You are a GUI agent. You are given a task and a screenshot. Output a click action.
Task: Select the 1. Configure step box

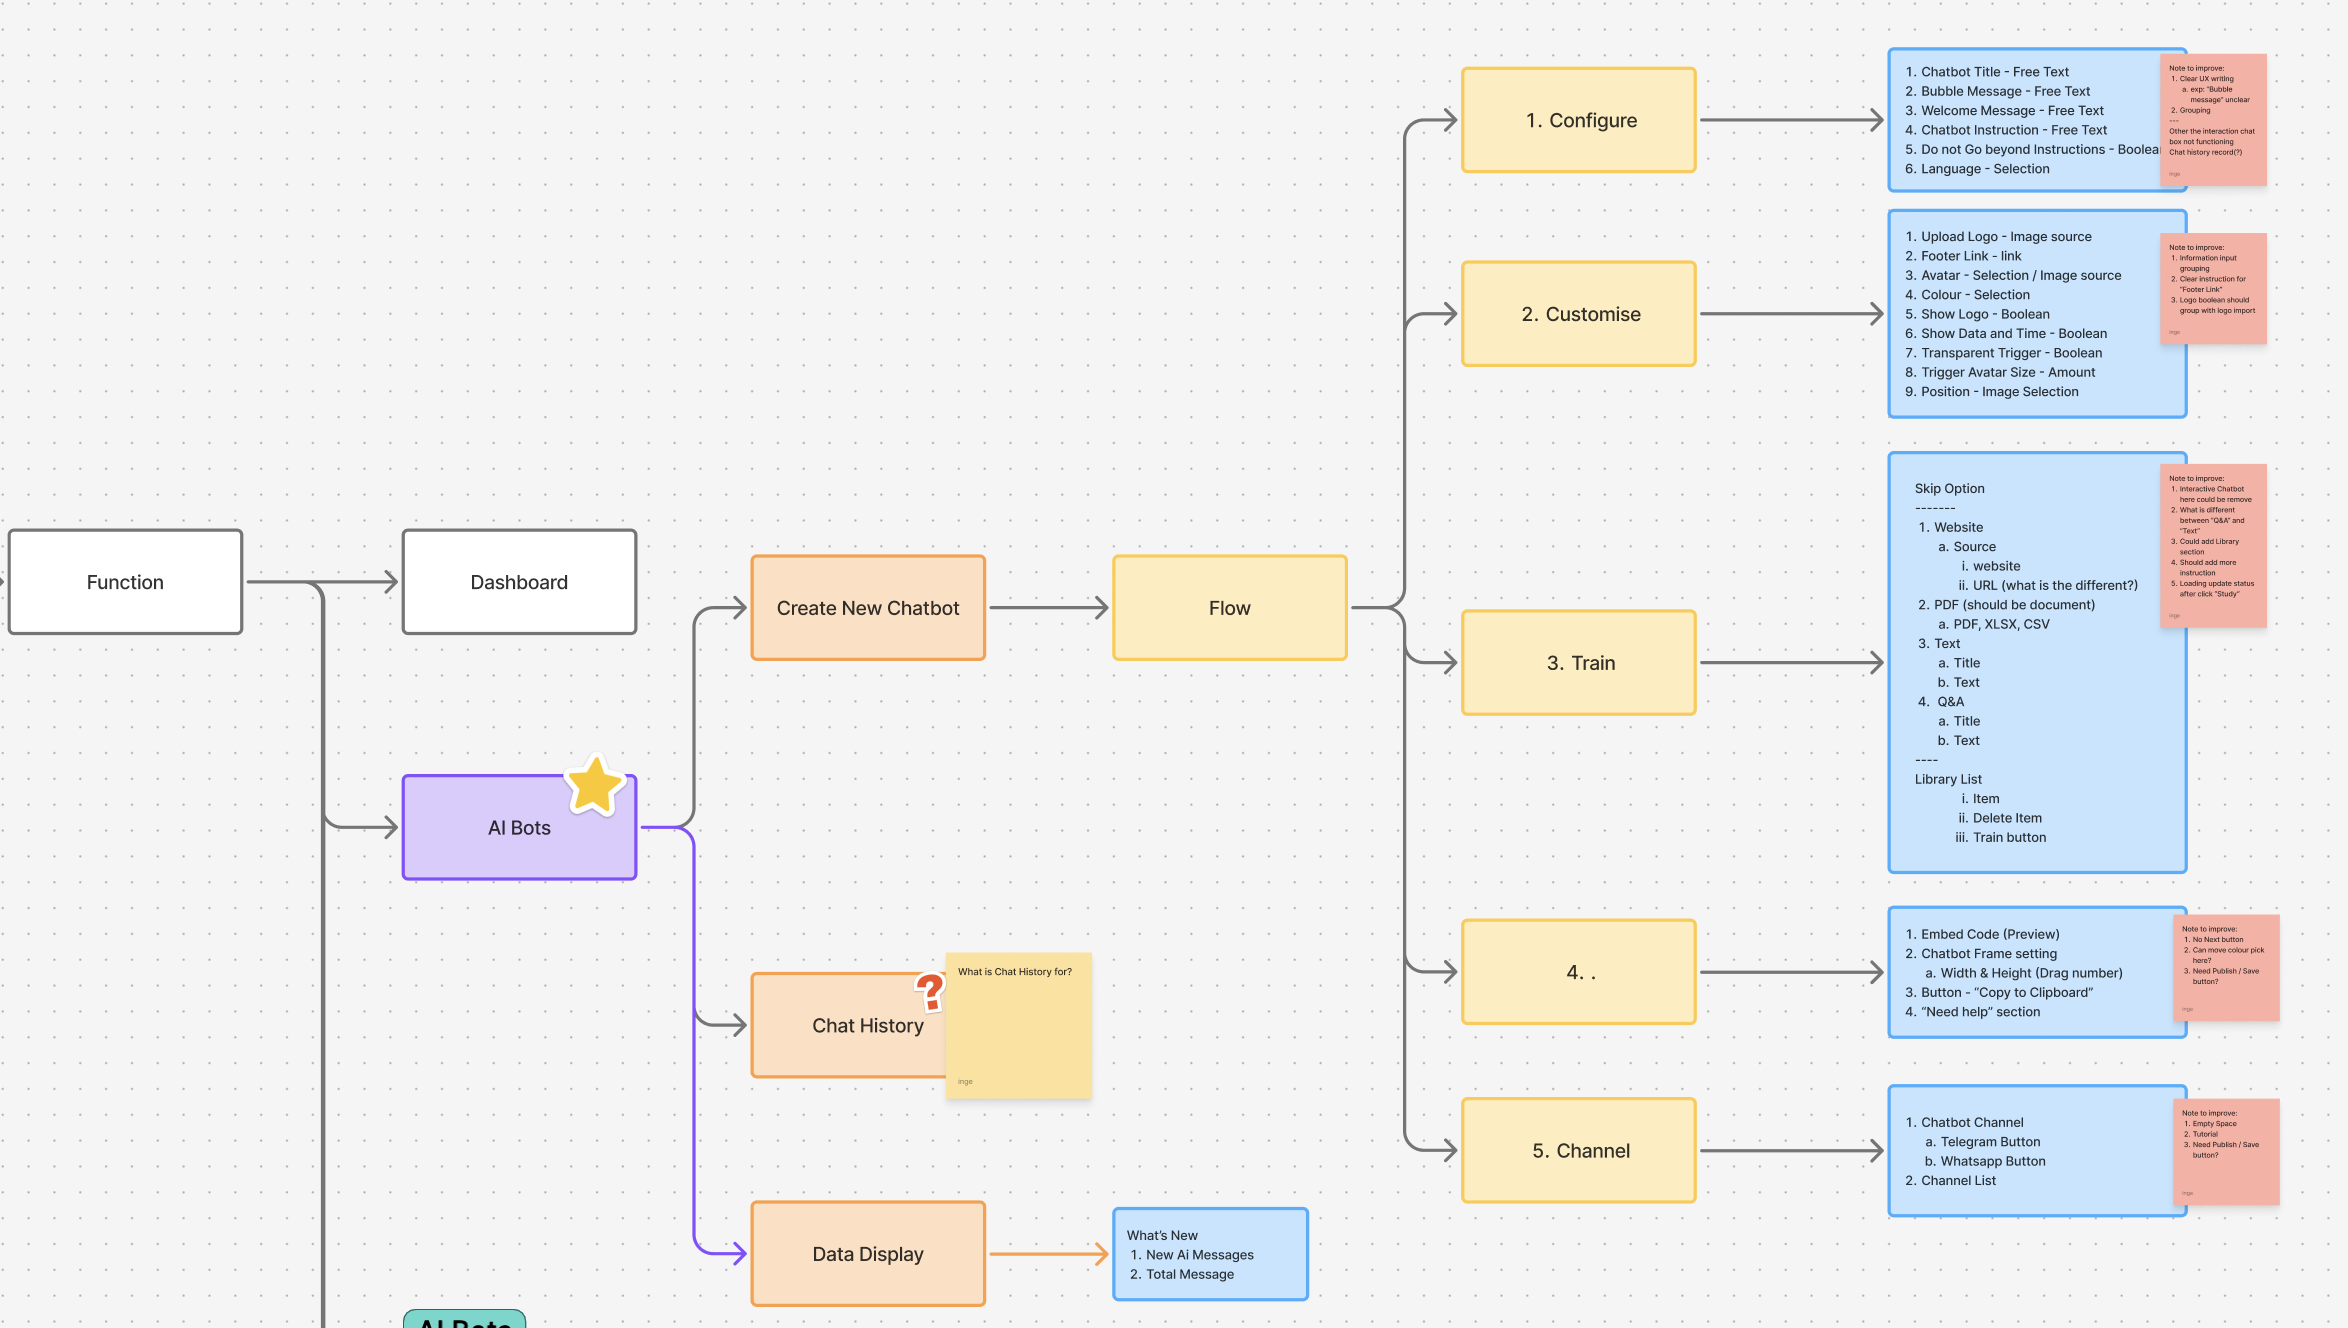[1579, 120]
